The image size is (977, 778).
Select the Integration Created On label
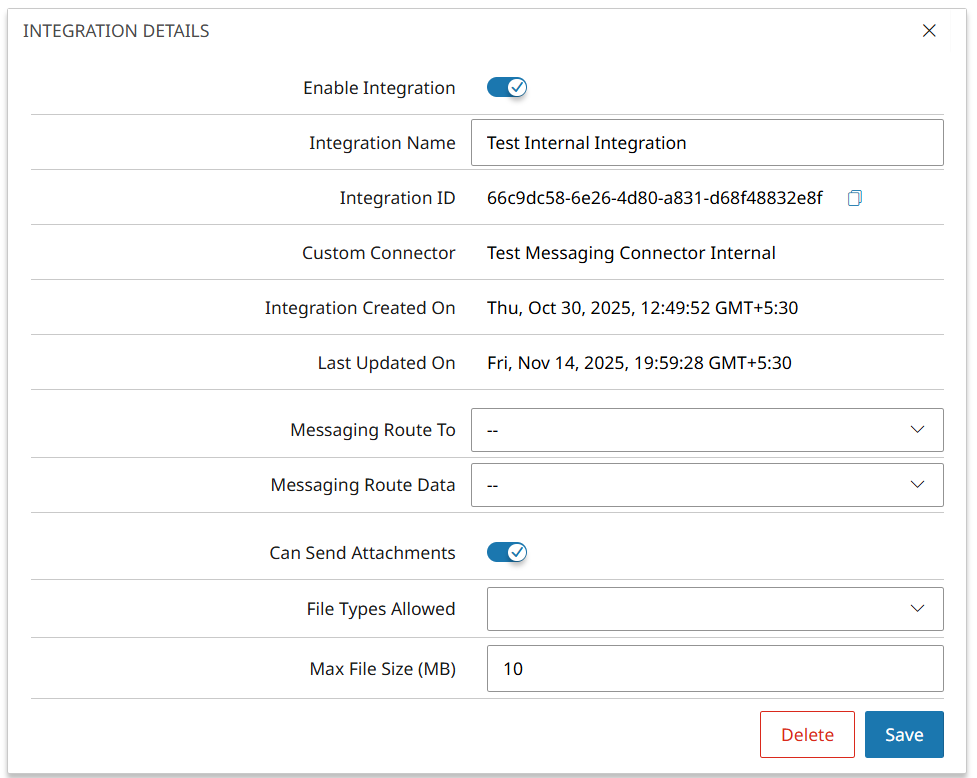point(360,308)
